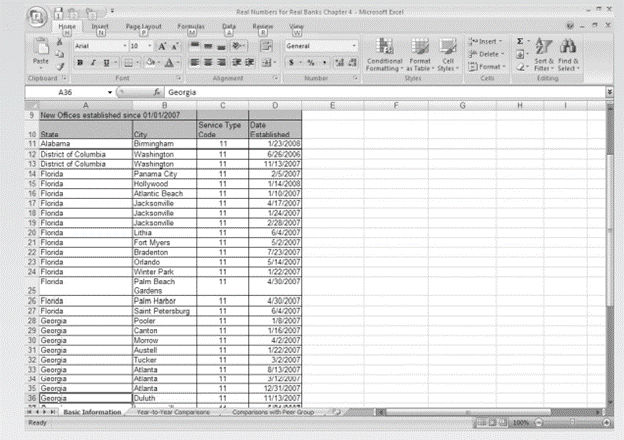The image size is (624, 440).
Task: Open Cell Styles gallery
Action: click(x=448, y=55)
